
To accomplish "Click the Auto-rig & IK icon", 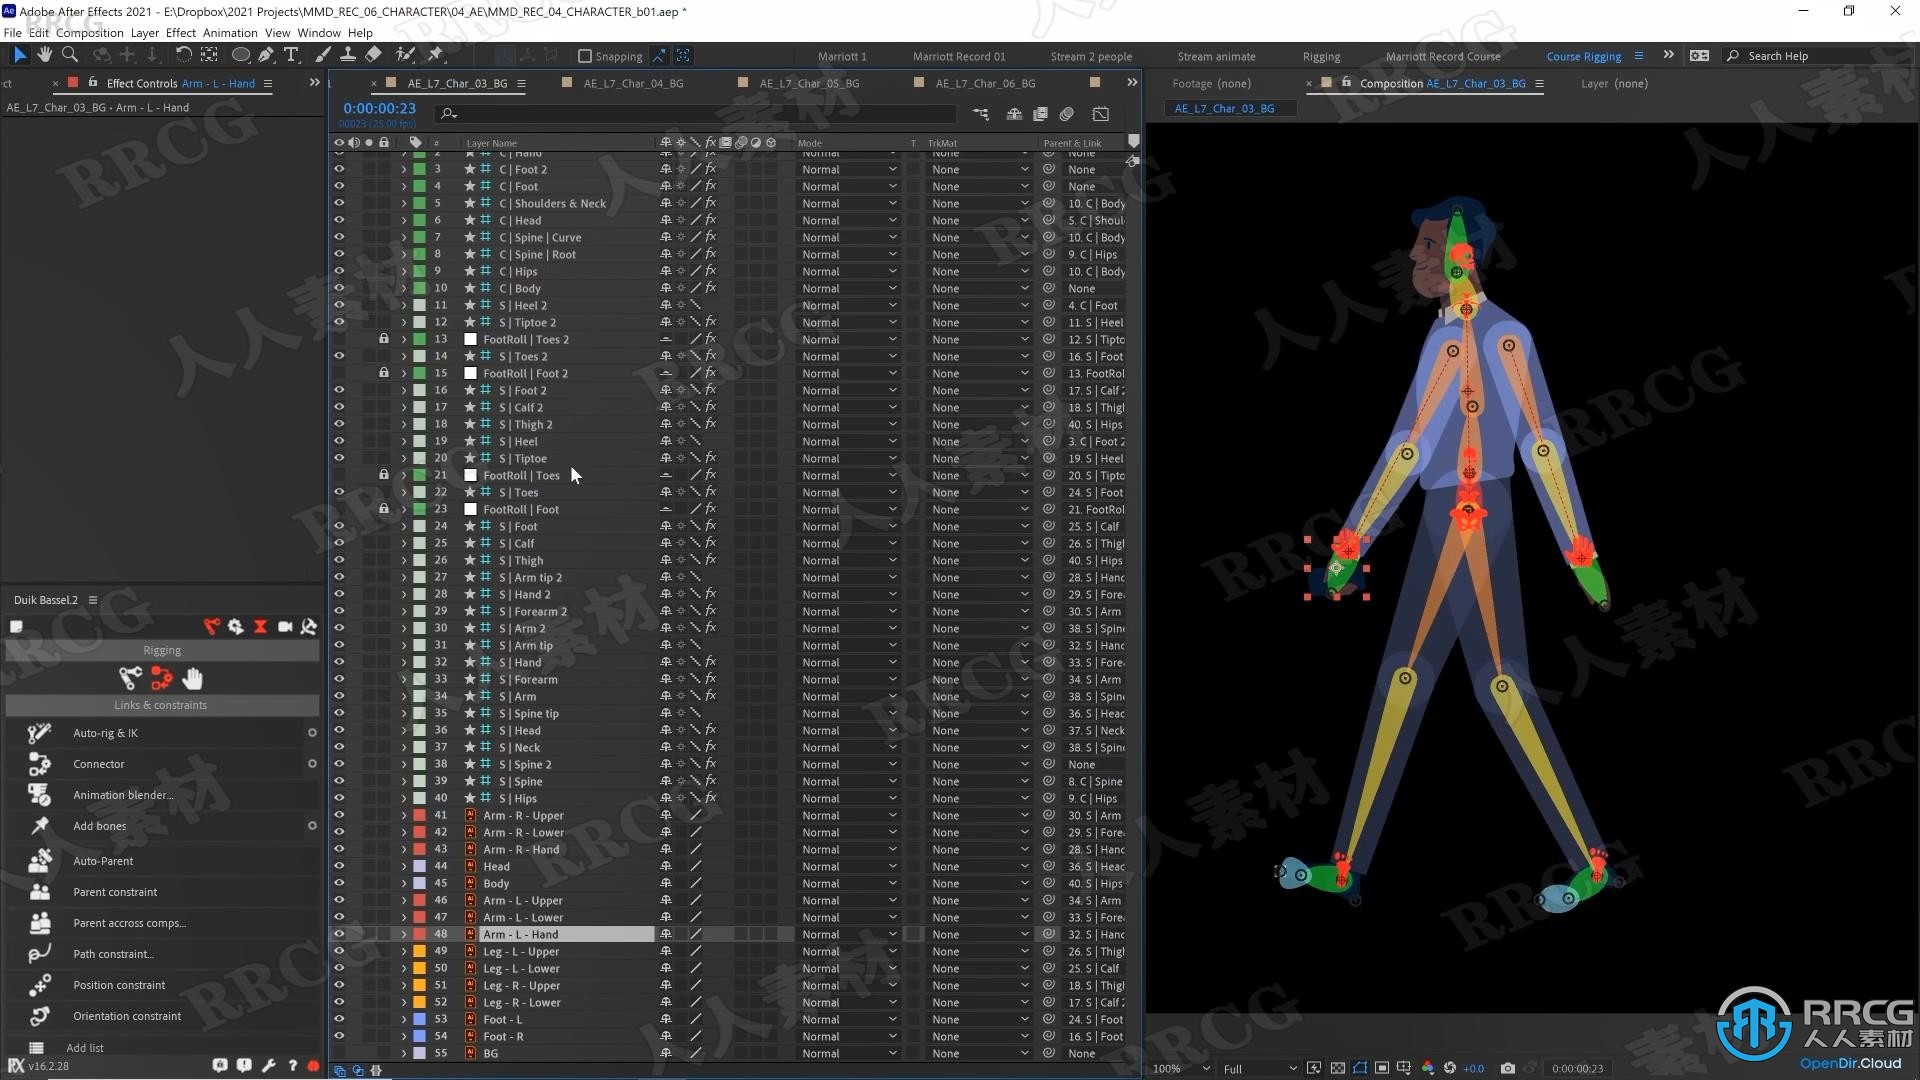I will (41, 733).
